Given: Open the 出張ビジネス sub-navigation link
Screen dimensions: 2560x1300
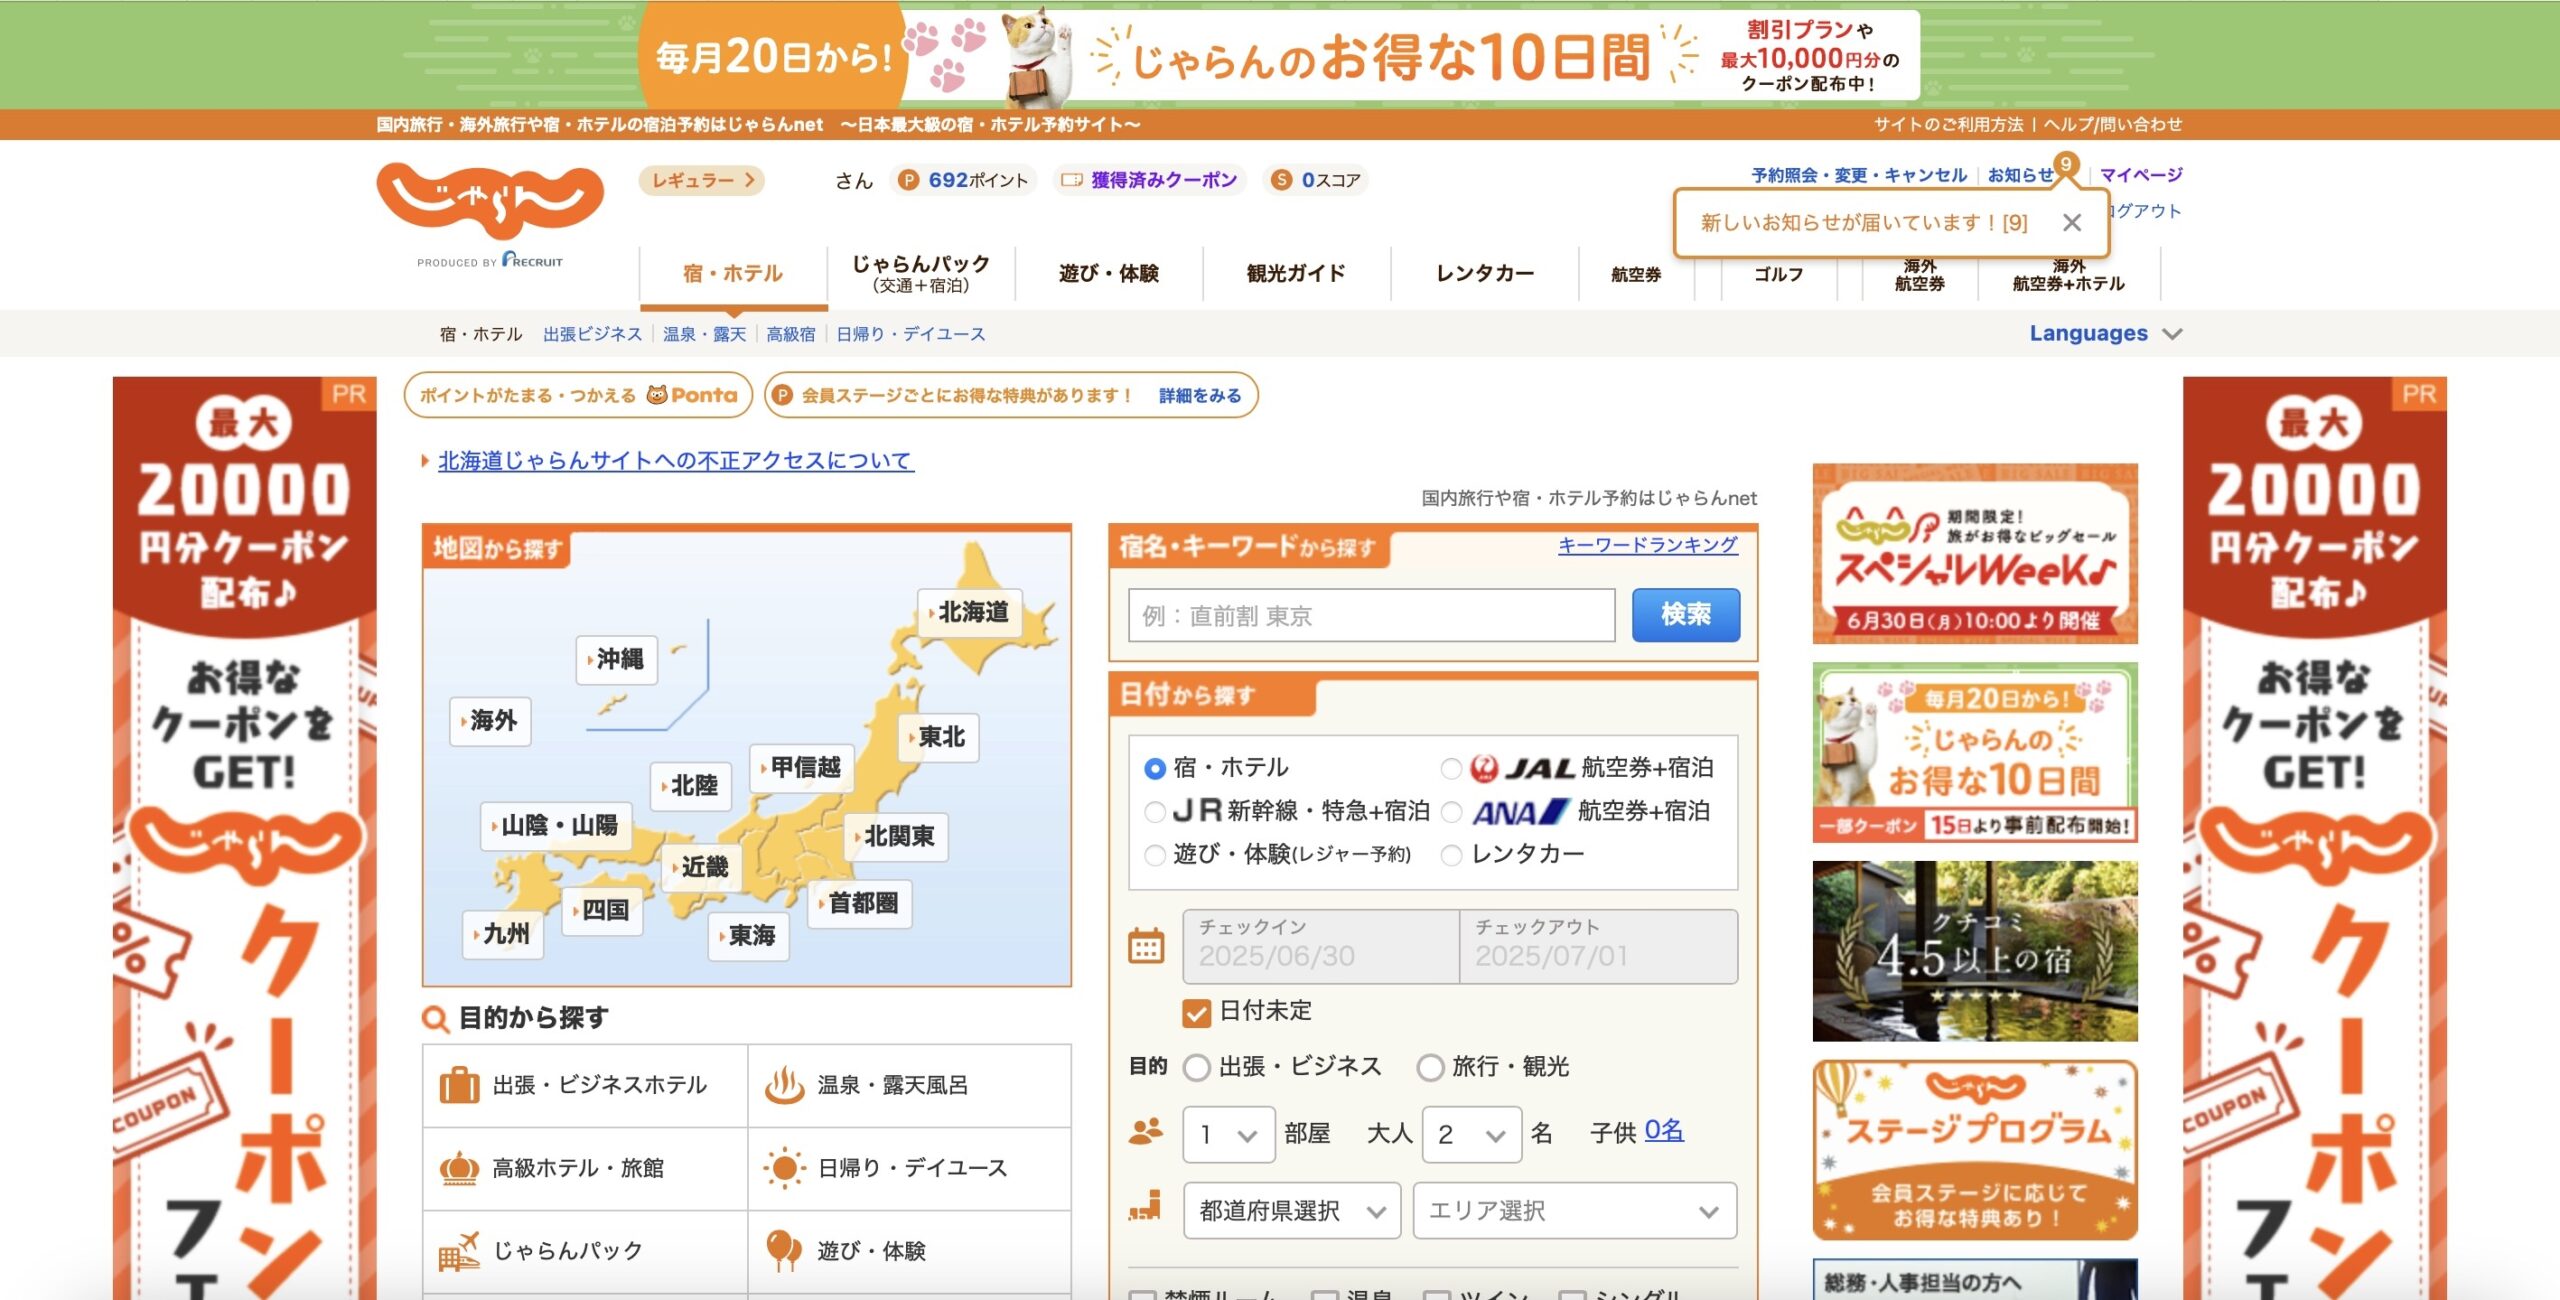Looking at the screenshot, I should click(x=592, y=334).
